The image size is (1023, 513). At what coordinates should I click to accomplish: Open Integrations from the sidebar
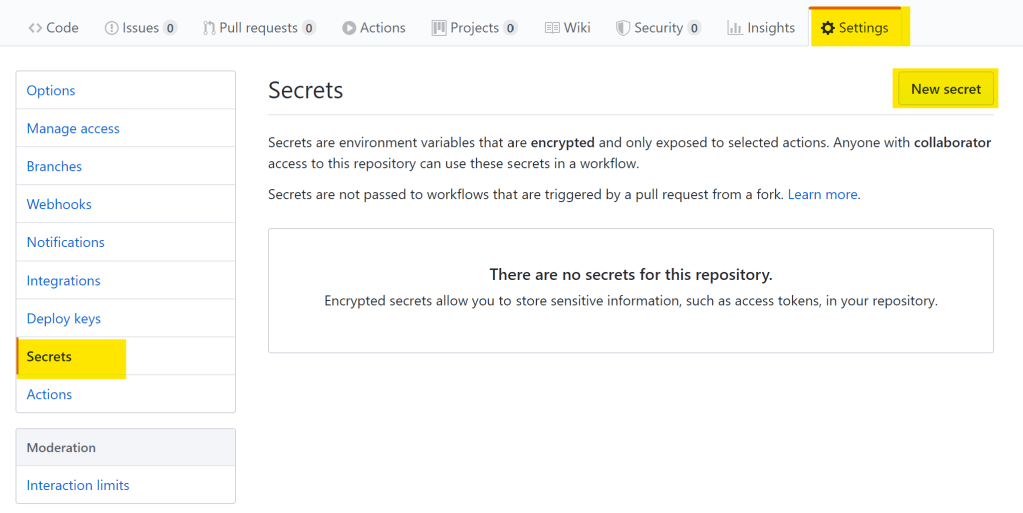[x=63, y=281]
